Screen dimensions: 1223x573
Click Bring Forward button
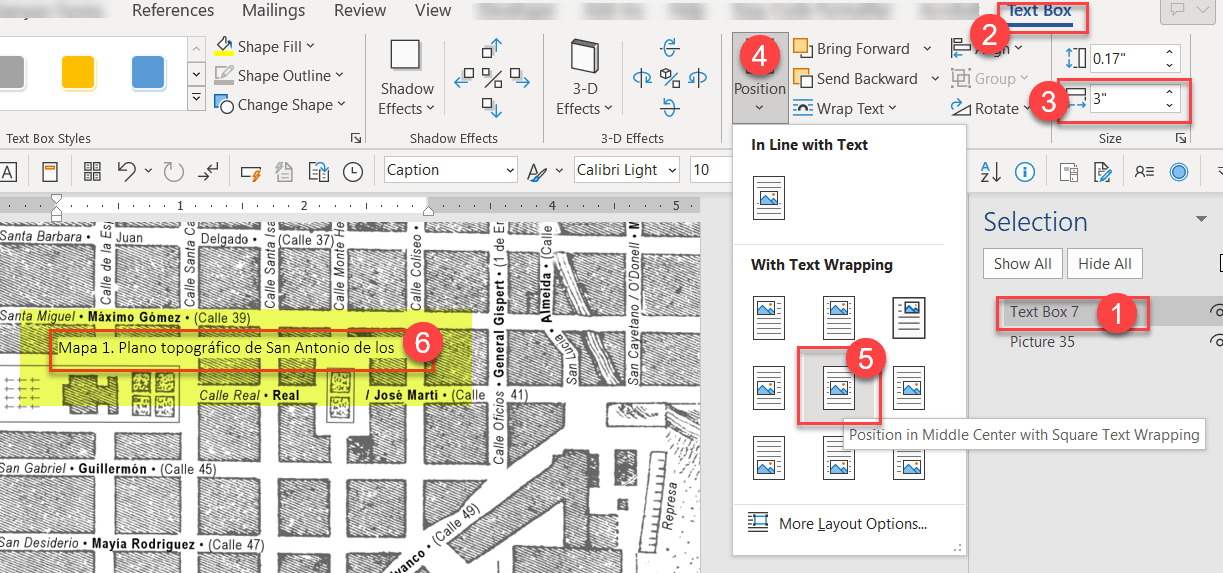click(x=852, y=48)
